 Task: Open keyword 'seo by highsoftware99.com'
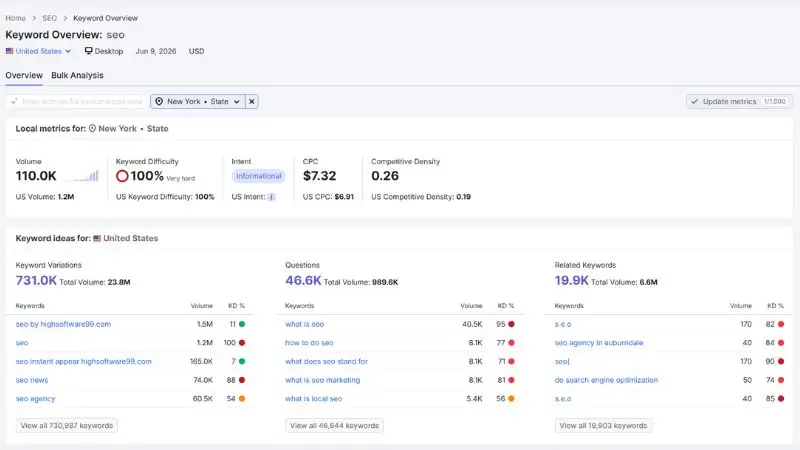(x=63, y=324)
